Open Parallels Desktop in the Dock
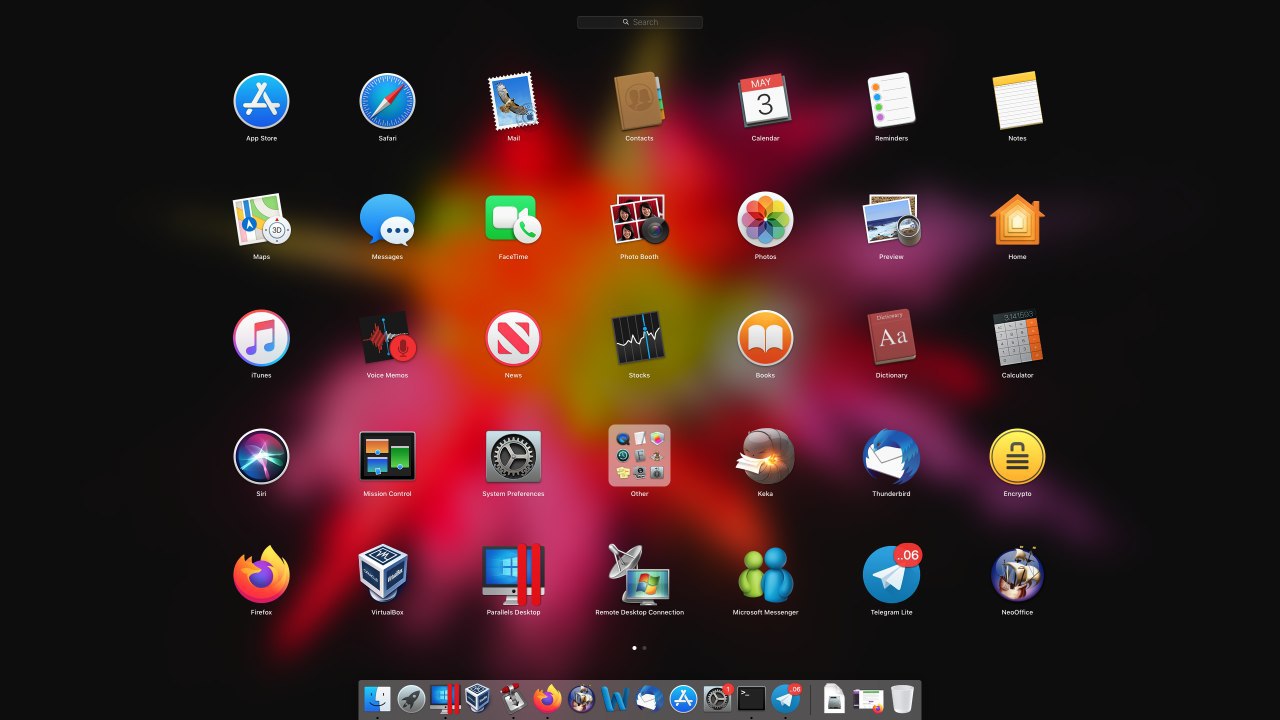 click(445, 699)
